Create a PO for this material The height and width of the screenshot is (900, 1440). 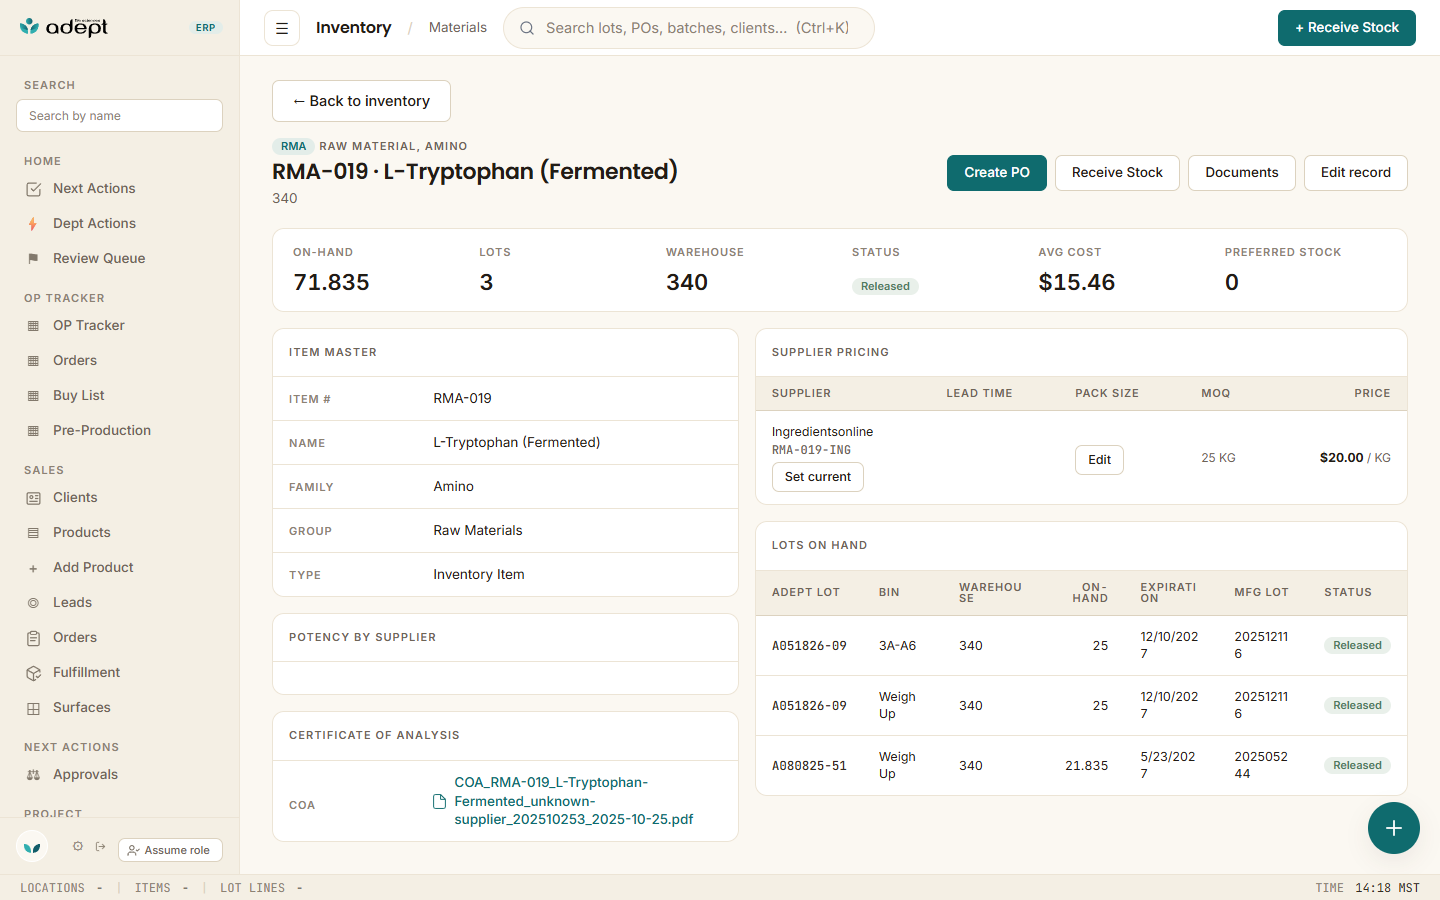pyautogui.click(x=997, y=173)
